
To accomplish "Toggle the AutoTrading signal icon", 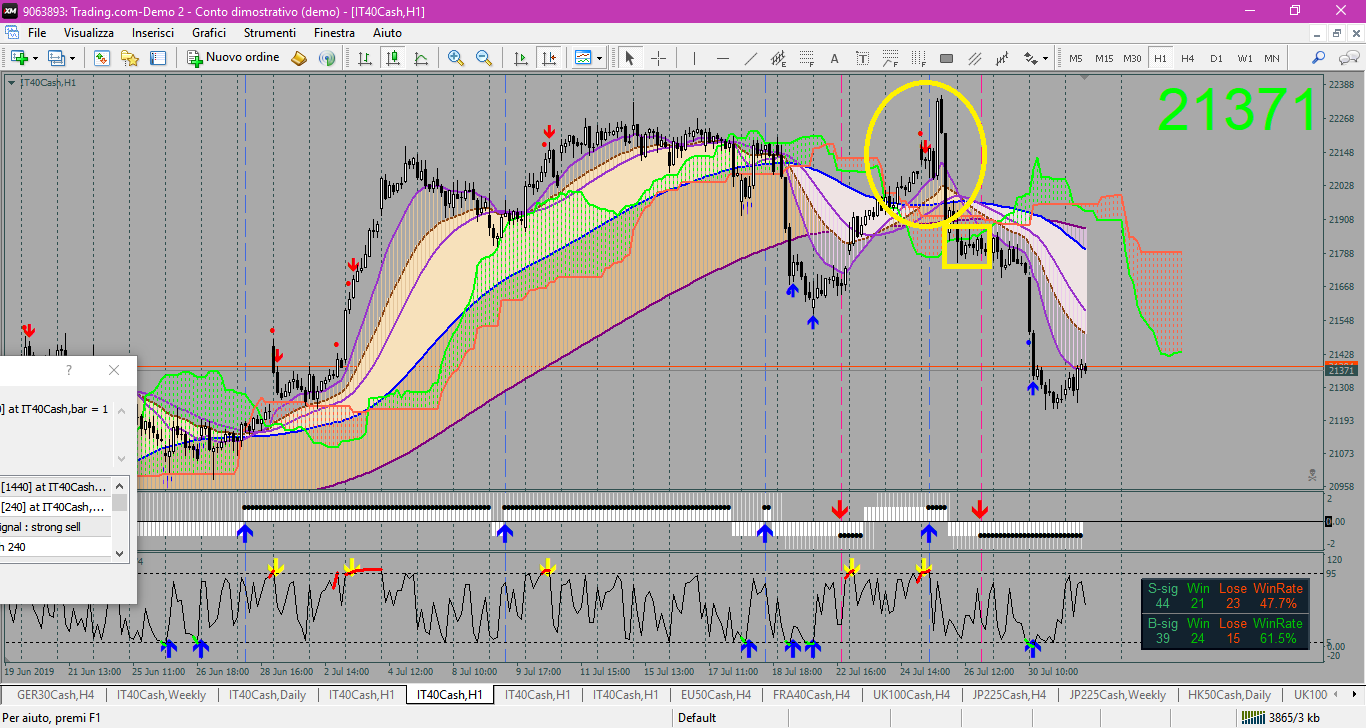I will point(327,58).
